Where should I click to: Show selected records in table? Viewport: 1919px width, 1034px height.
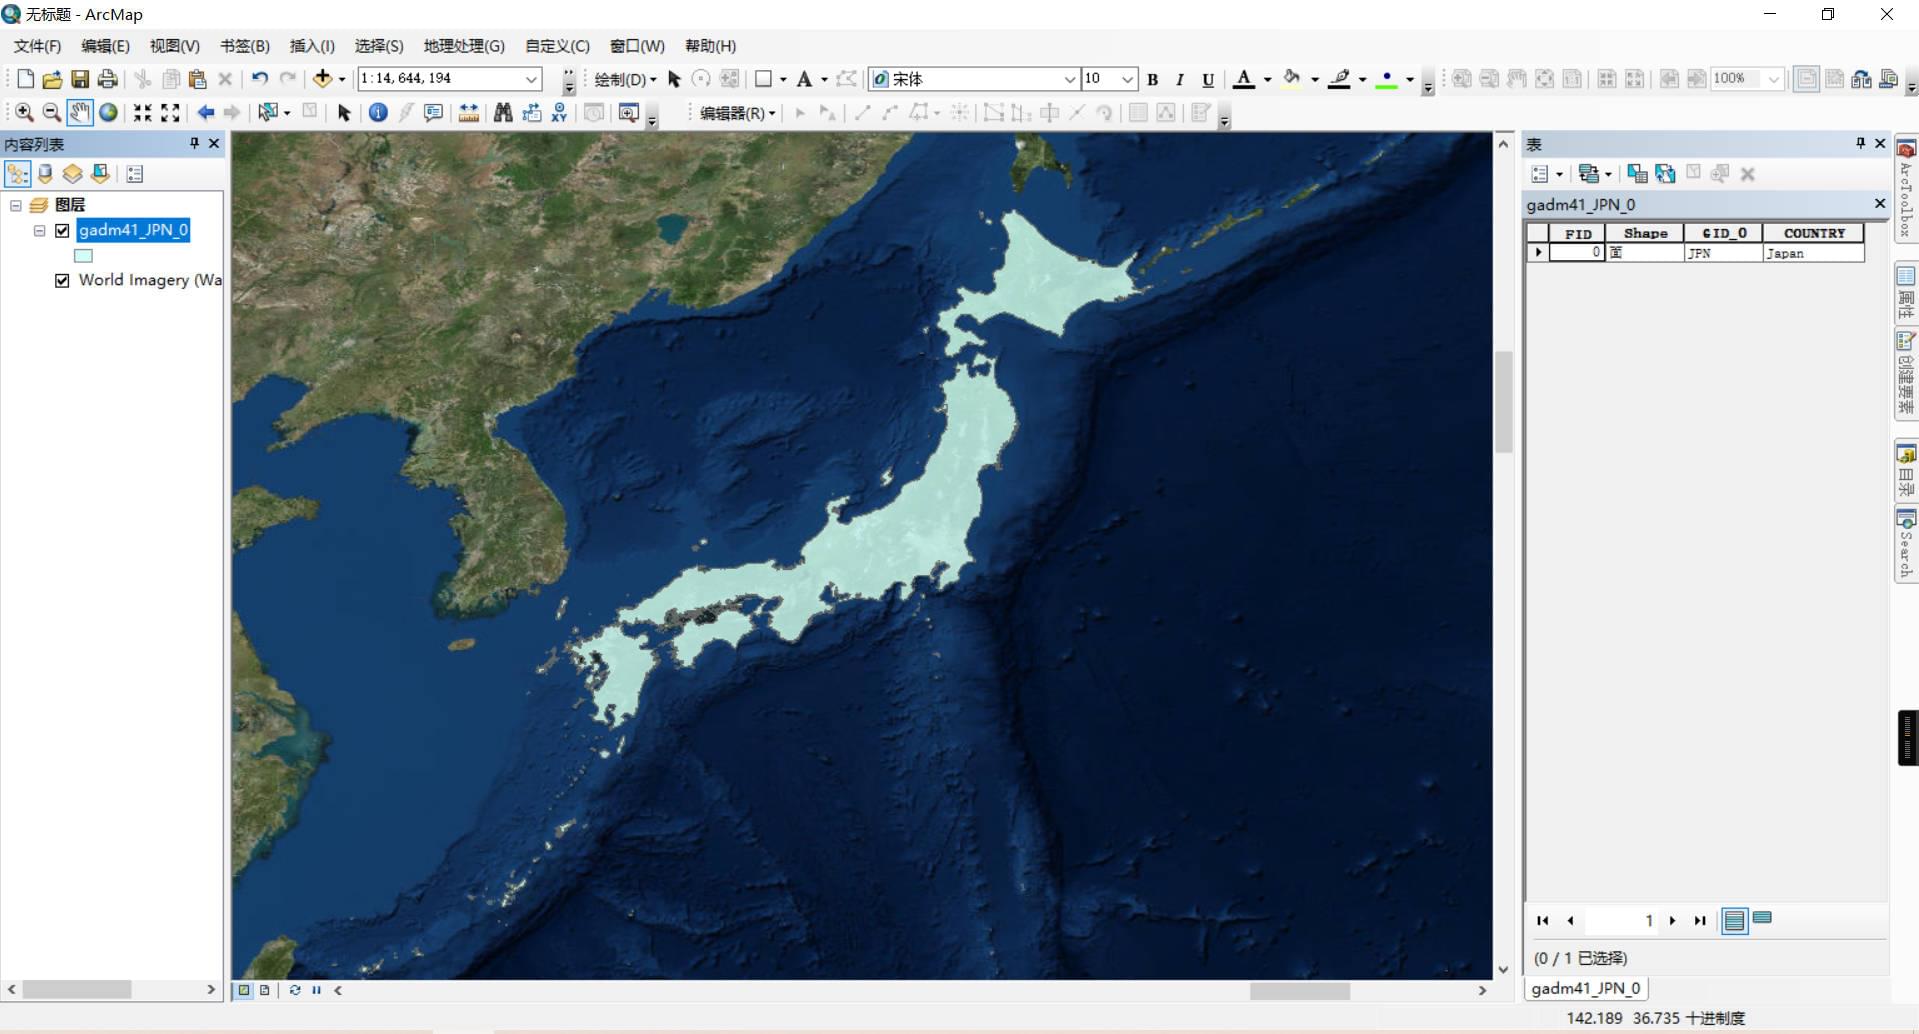[x=1763, y=918]
